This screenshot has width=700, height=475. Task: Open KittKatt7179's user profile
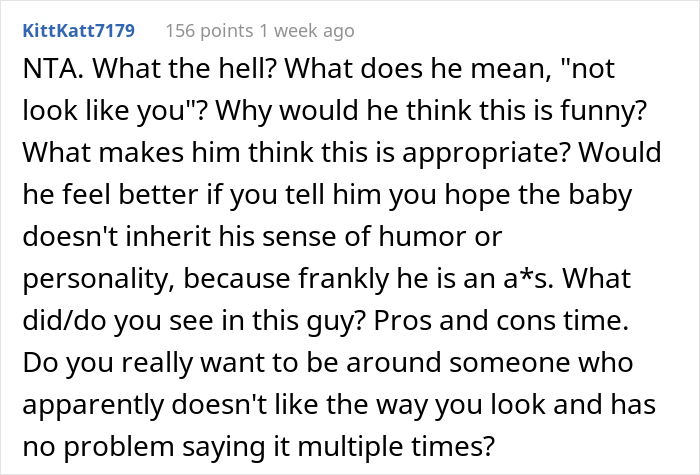pos(79,31)
